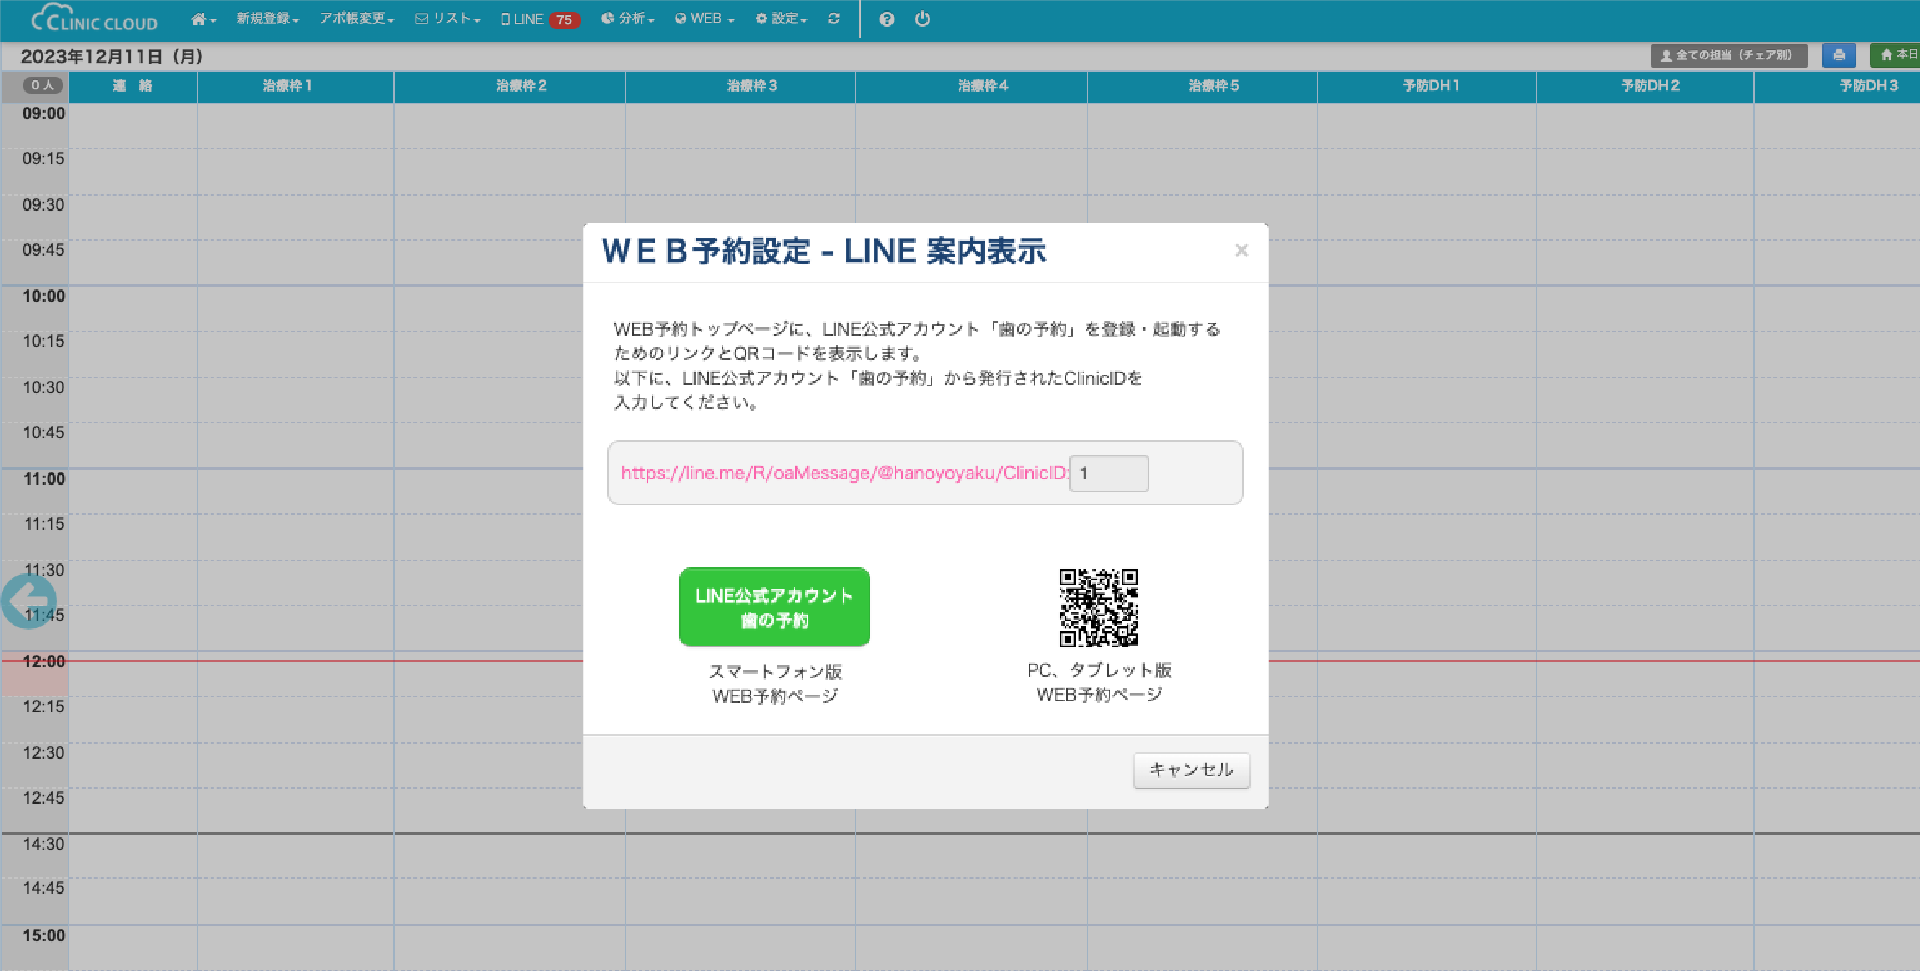This screenshot has height=971, width=1920.
Task: Open the LINE menu with 75 badge
Action: click(539, 19)
